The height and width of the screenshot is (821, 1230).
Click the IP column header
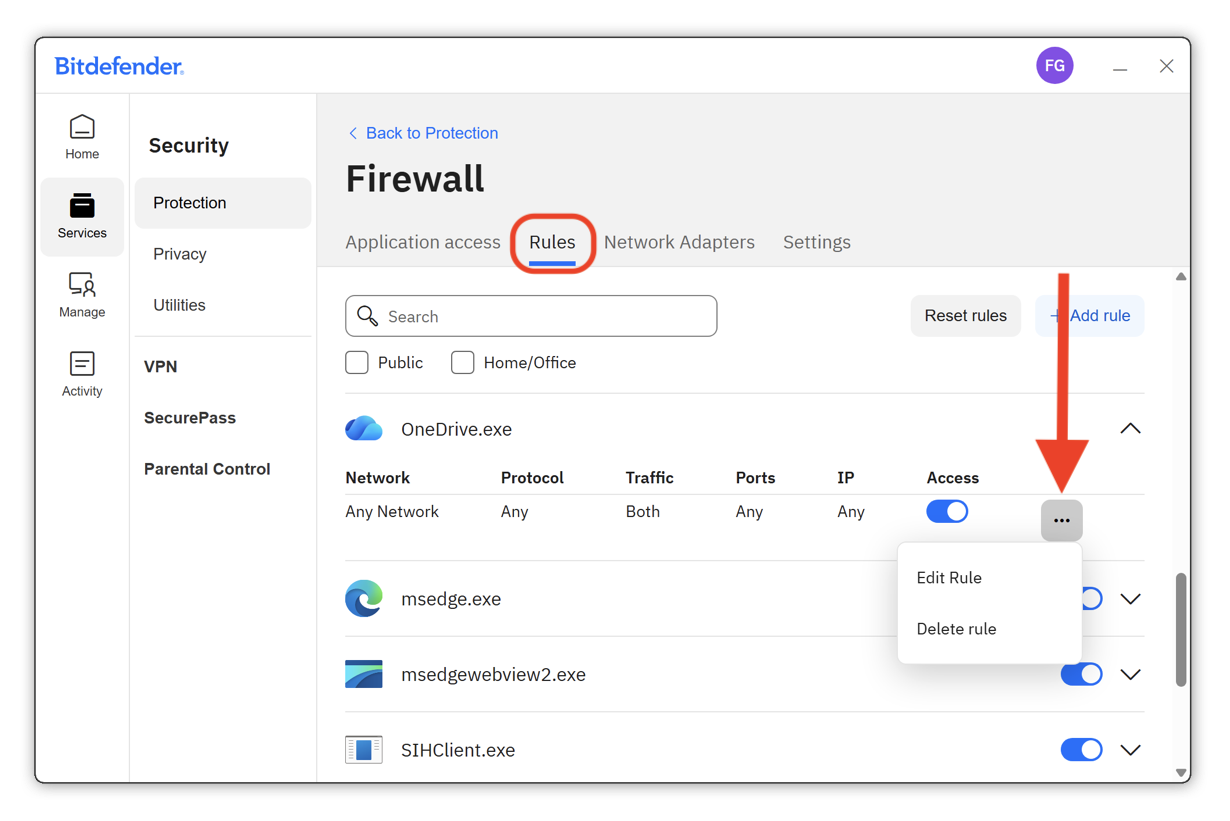pyautogui.click(x=845, y=478)
